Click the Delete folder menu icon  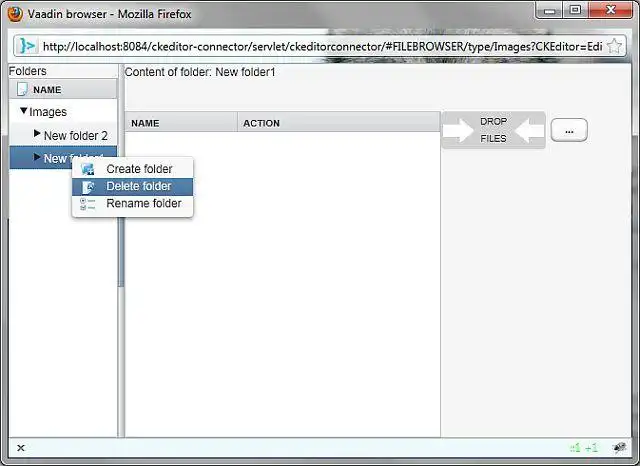(x=88, y=187)
